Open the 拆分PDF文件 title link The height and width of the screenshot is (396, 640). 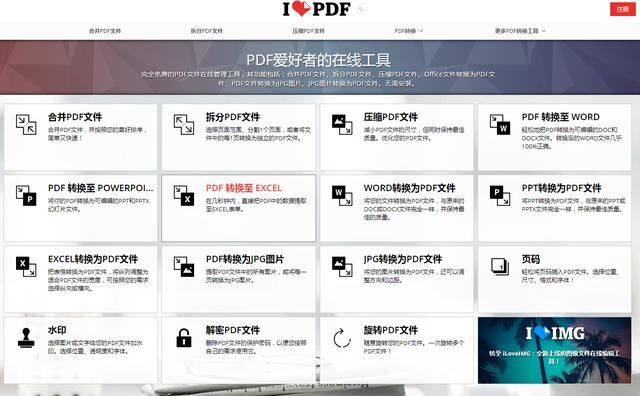(233, 117)
